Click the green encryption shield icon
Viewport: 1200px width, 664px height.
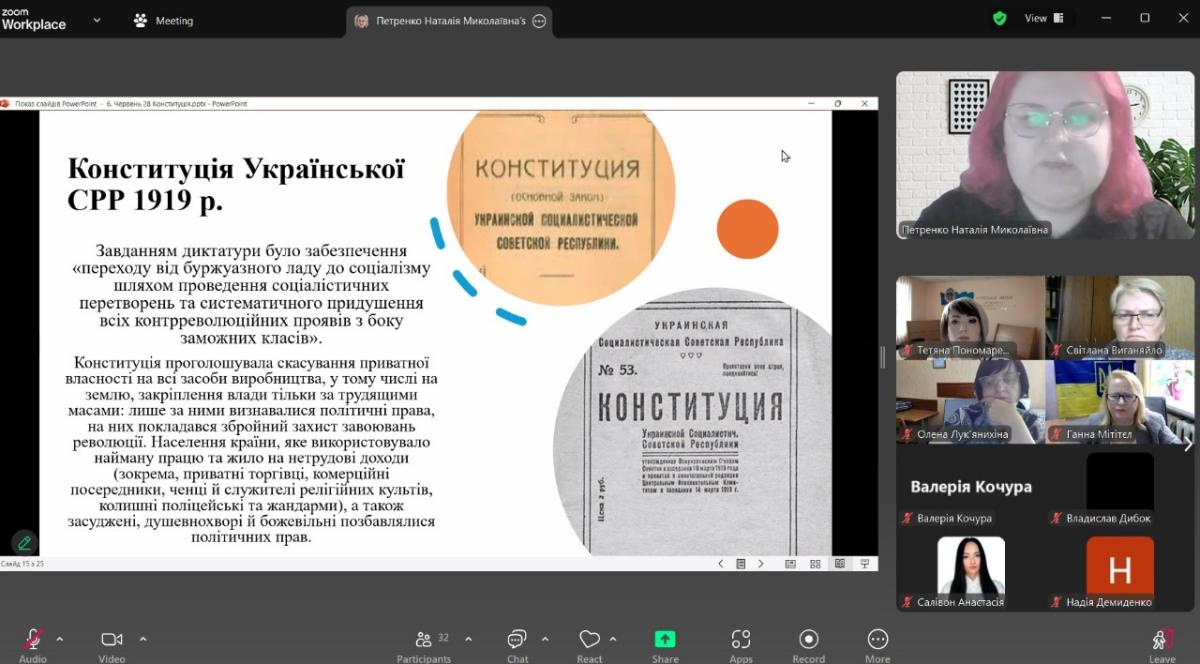pyautogui.click(x=999, y=18)
